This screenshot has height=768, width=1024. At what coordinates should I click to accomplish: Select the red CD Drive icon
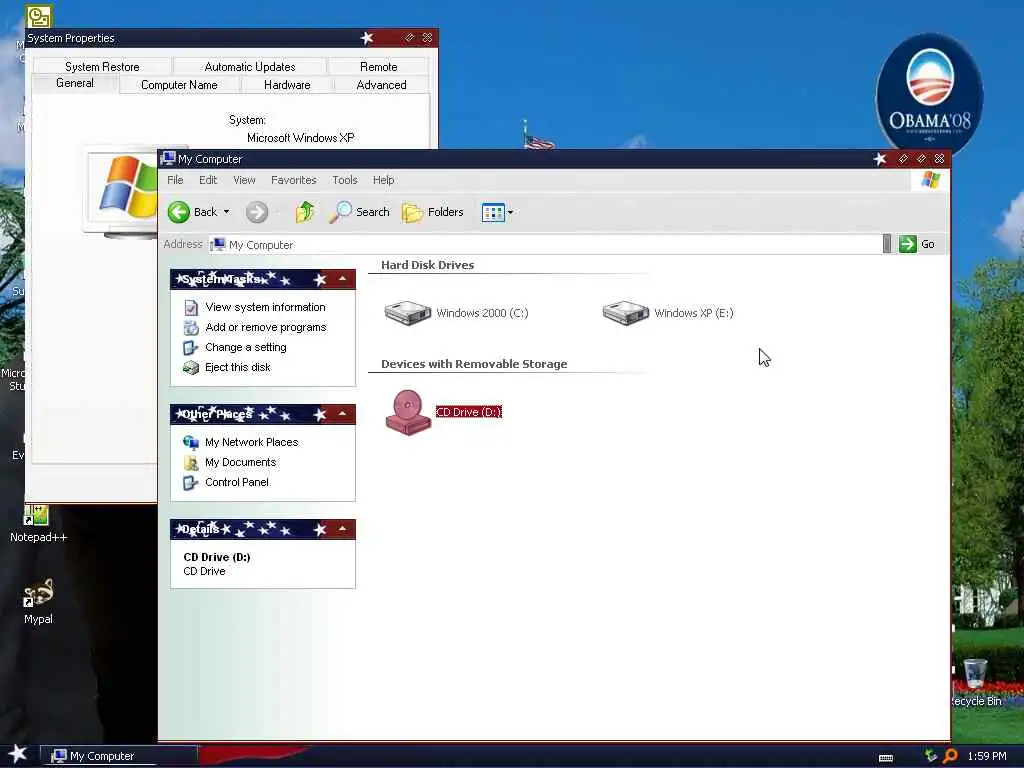[408, 412]
